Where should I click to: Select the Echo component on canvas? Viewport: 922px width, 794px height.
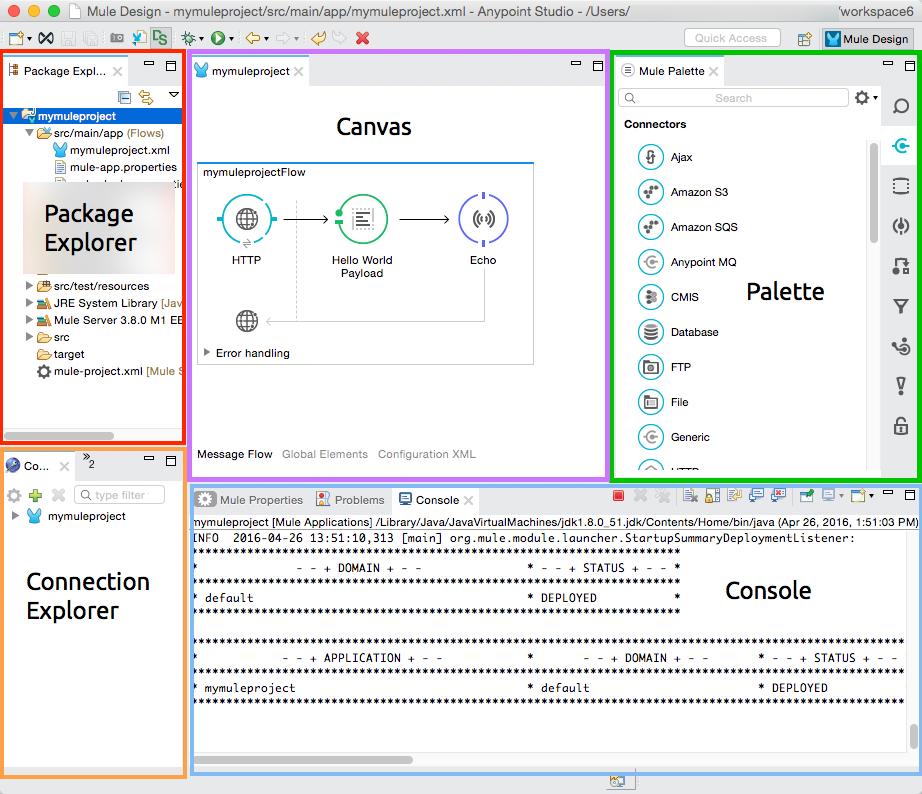click(x=483, y=219)
